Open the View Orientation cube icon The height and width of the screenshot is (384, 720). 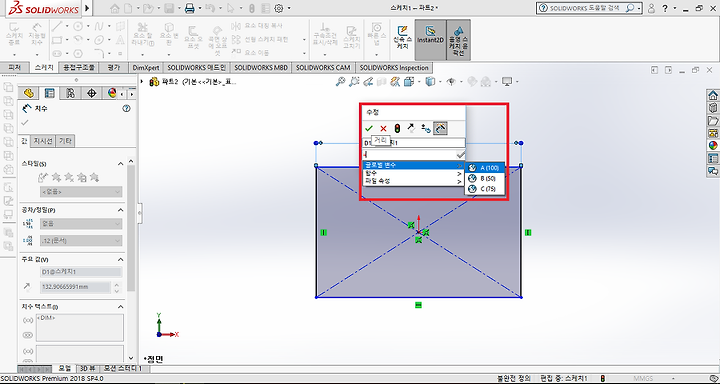coord(409,82)
